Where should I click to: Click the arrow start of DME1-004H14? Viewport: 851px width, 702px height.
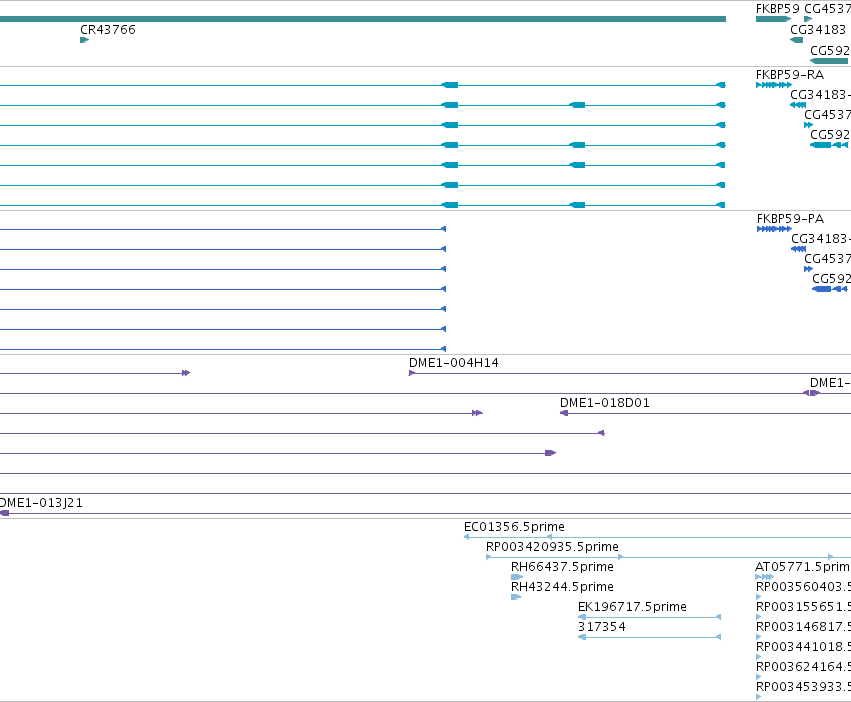(412, 373)
